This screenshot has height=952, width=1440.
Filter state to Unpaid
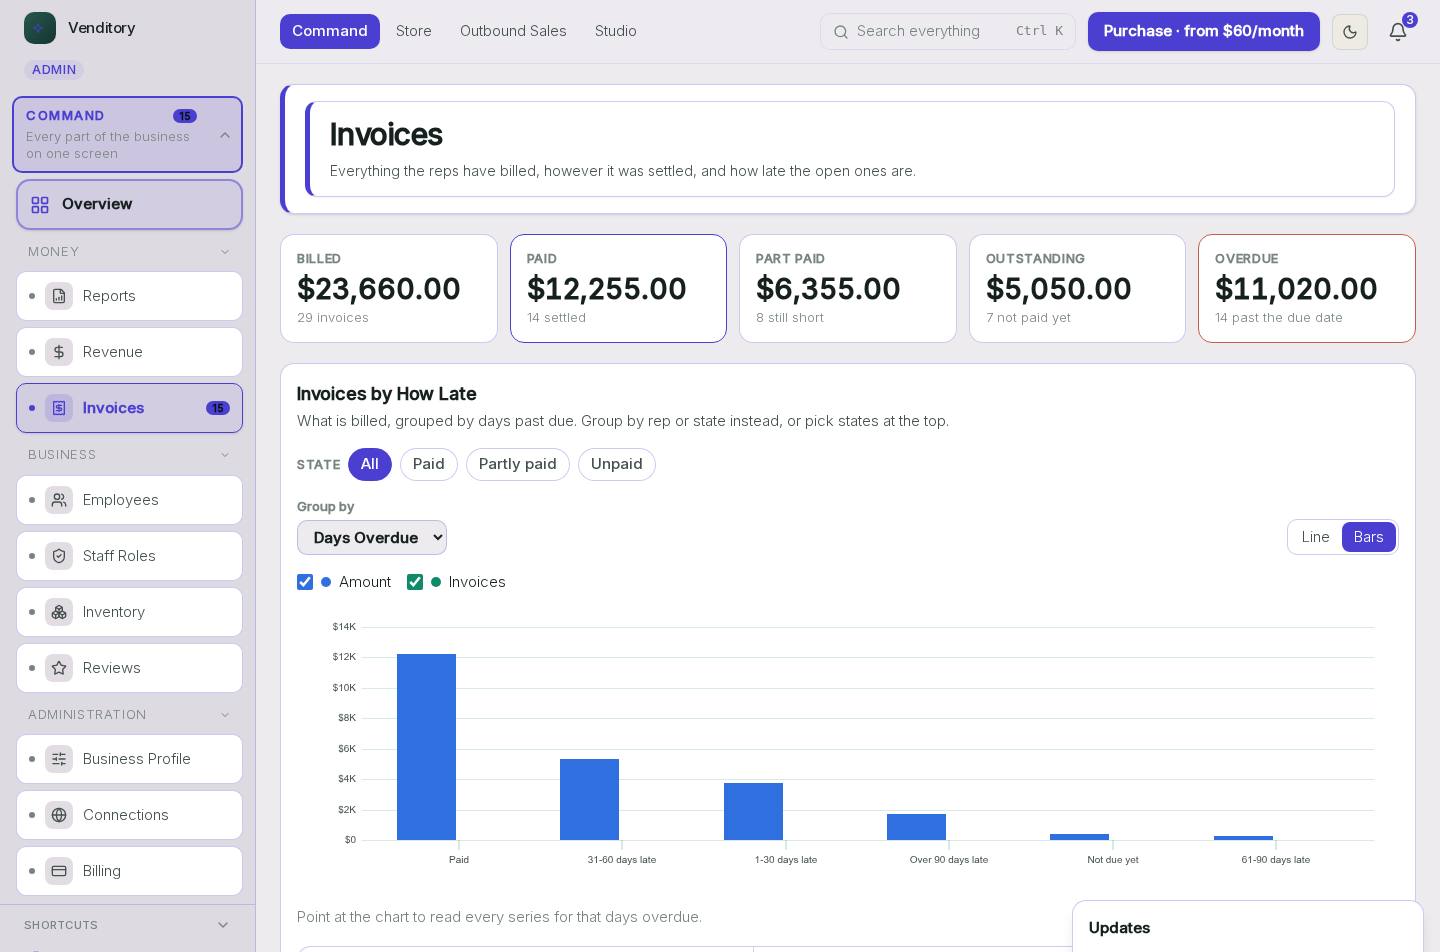tap(617, 464)
